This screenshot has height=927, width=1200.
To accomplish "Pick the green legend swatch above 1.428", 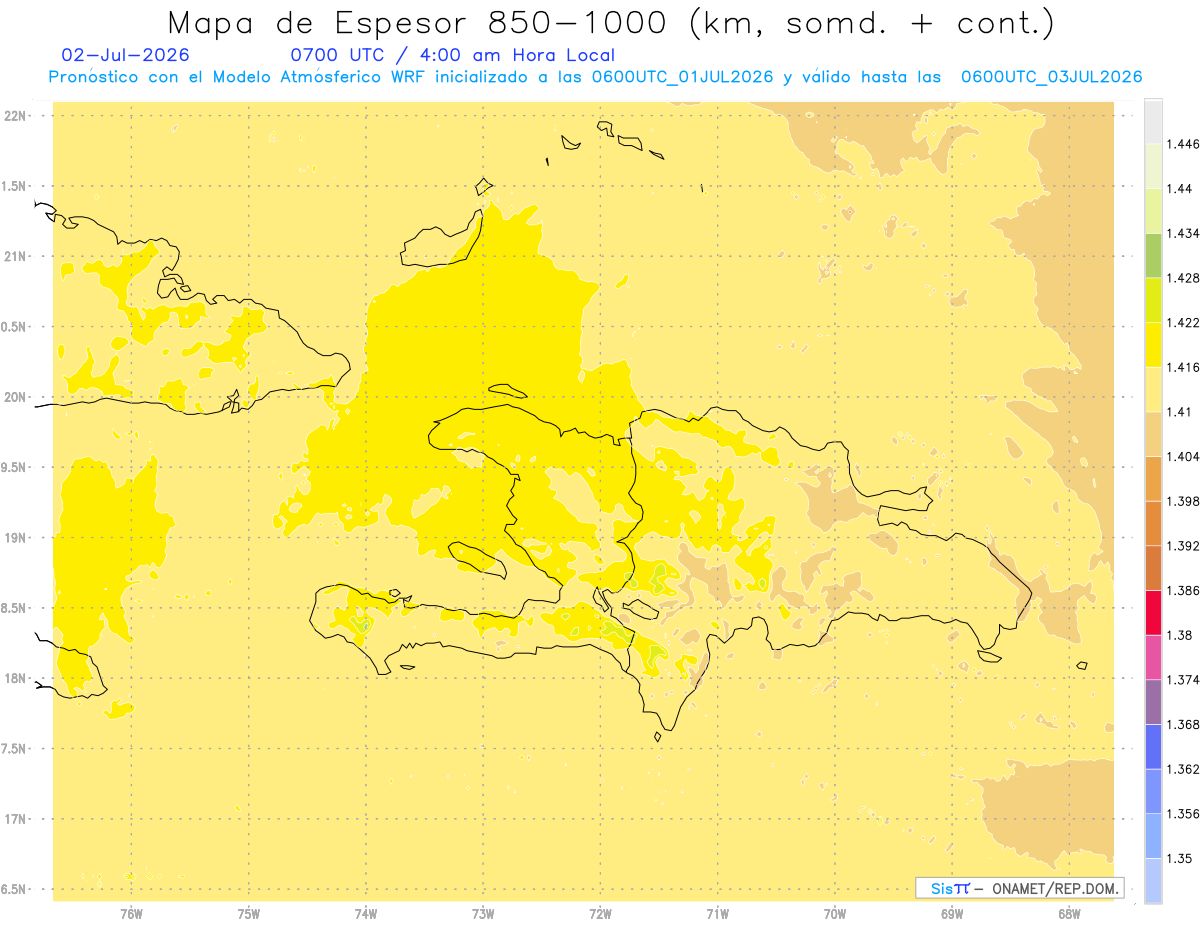I will click(1153, 255).
